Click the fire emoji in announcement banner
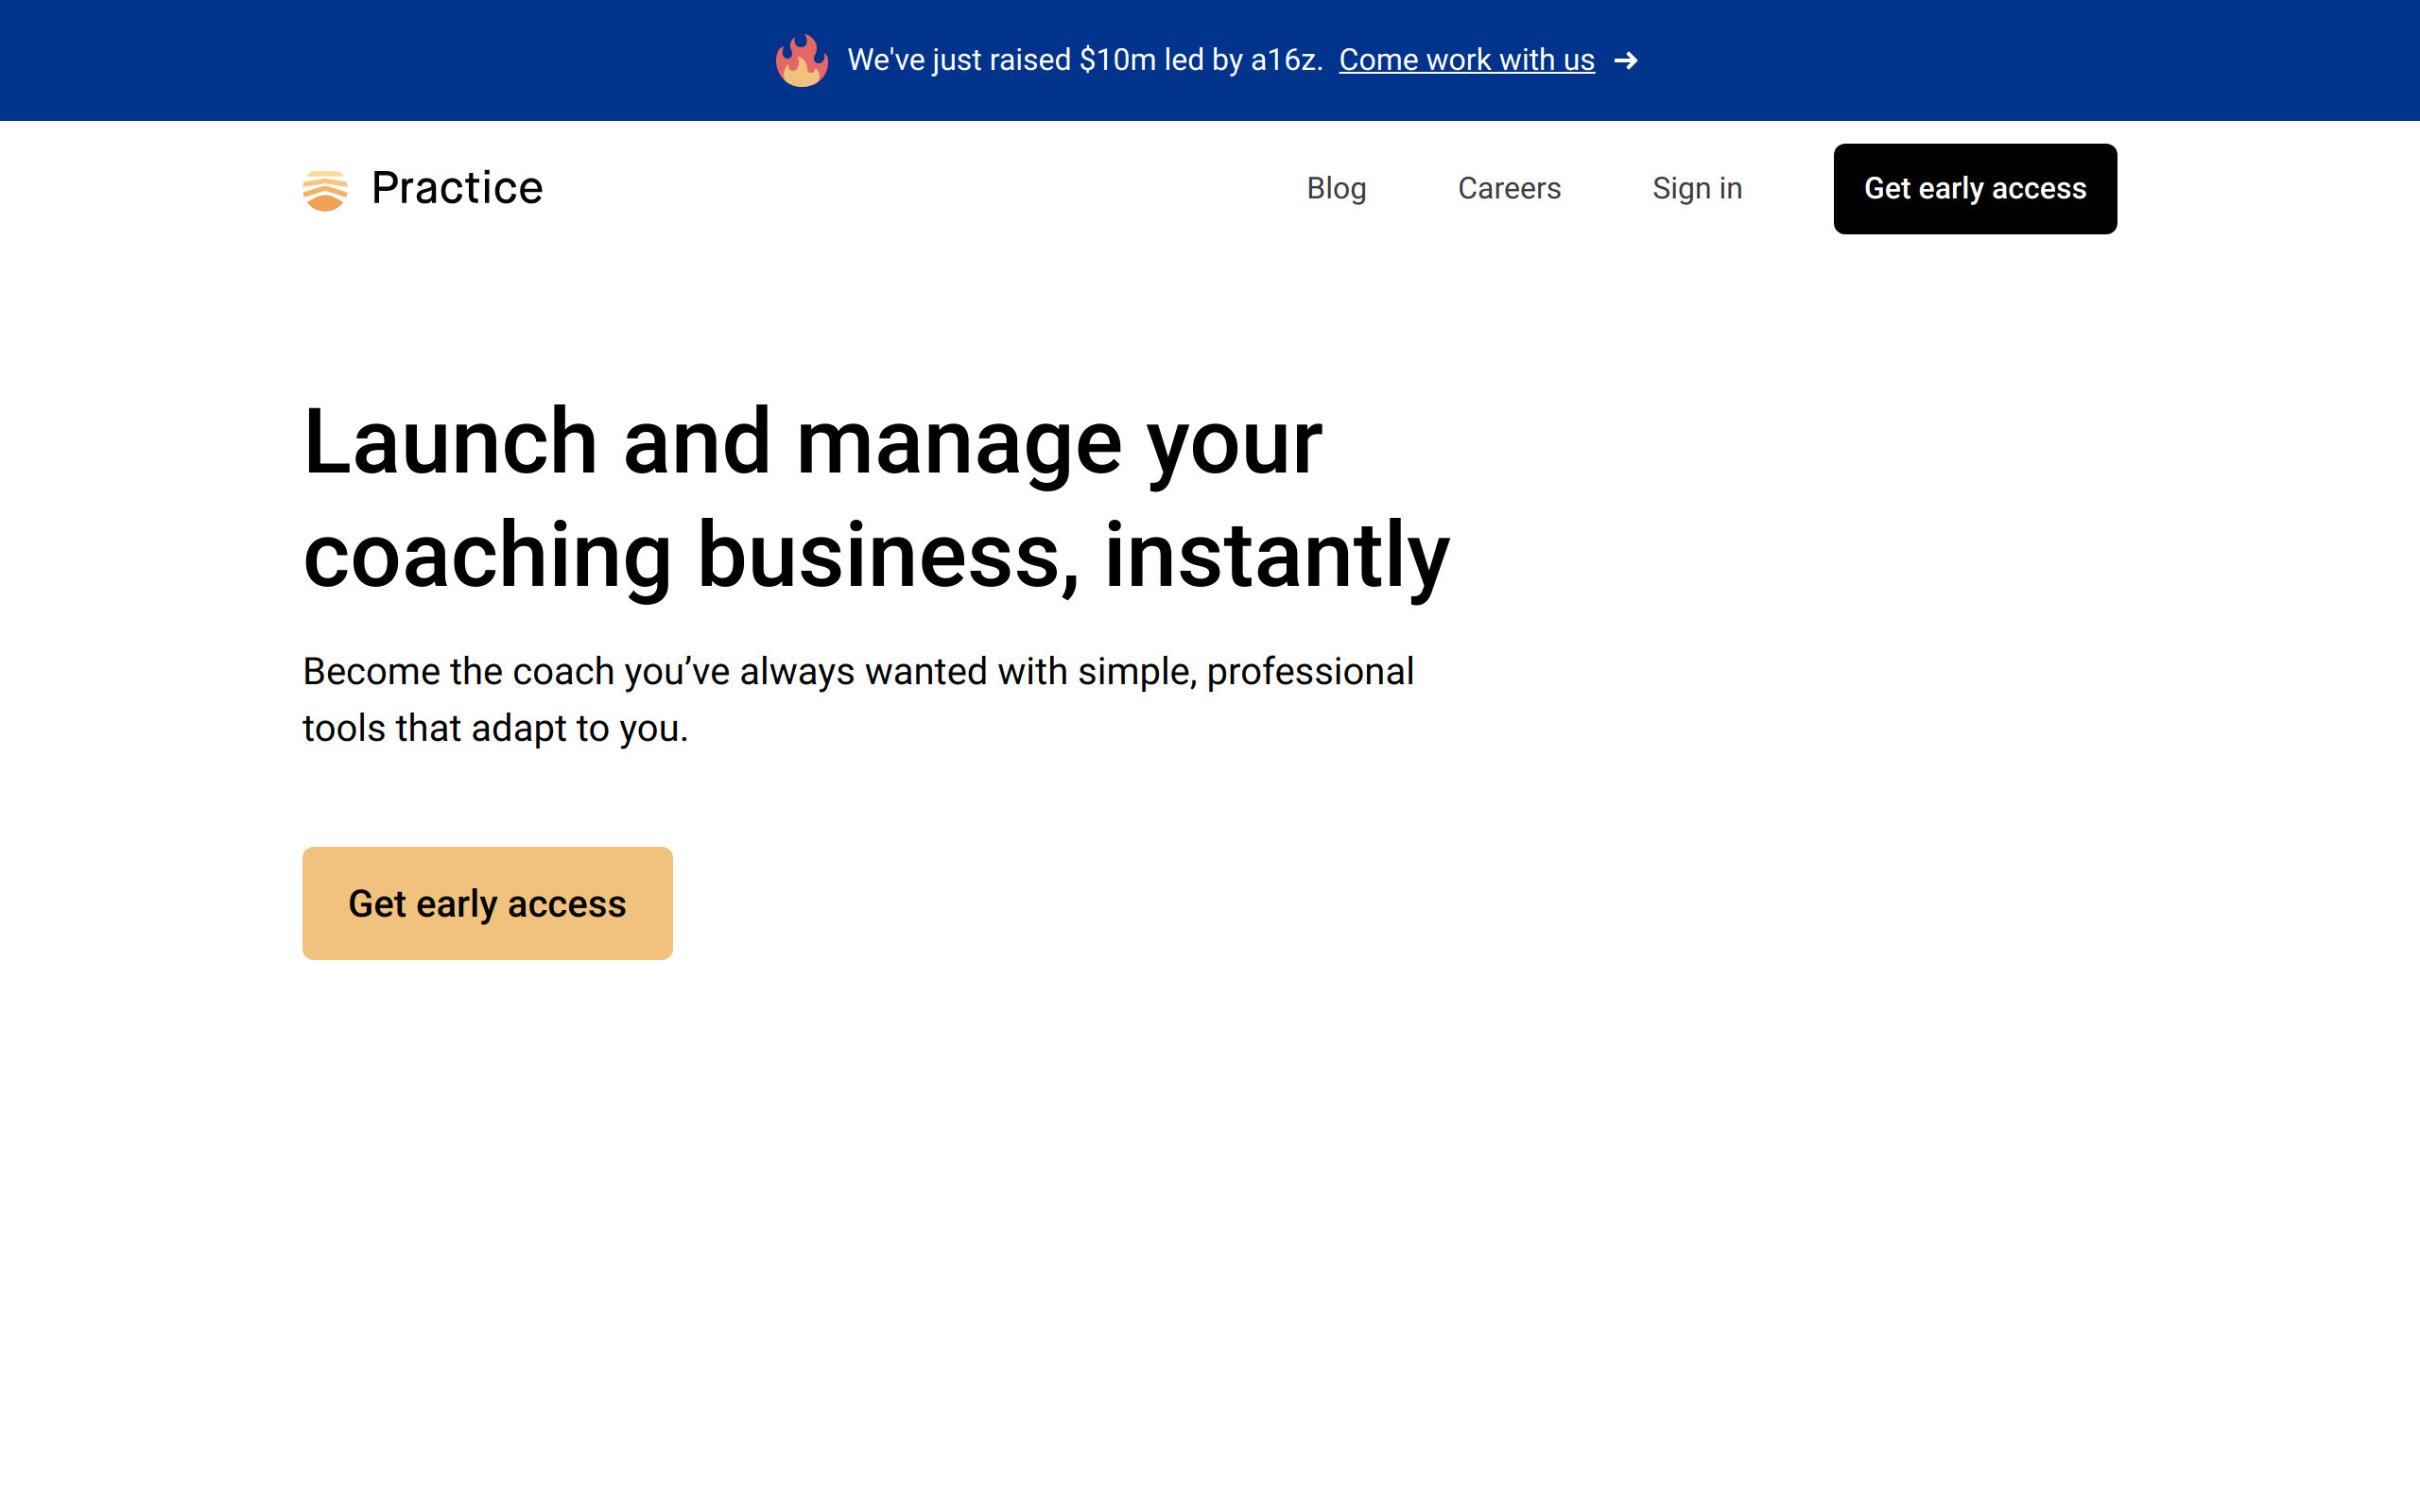 [x=801, y=60]
